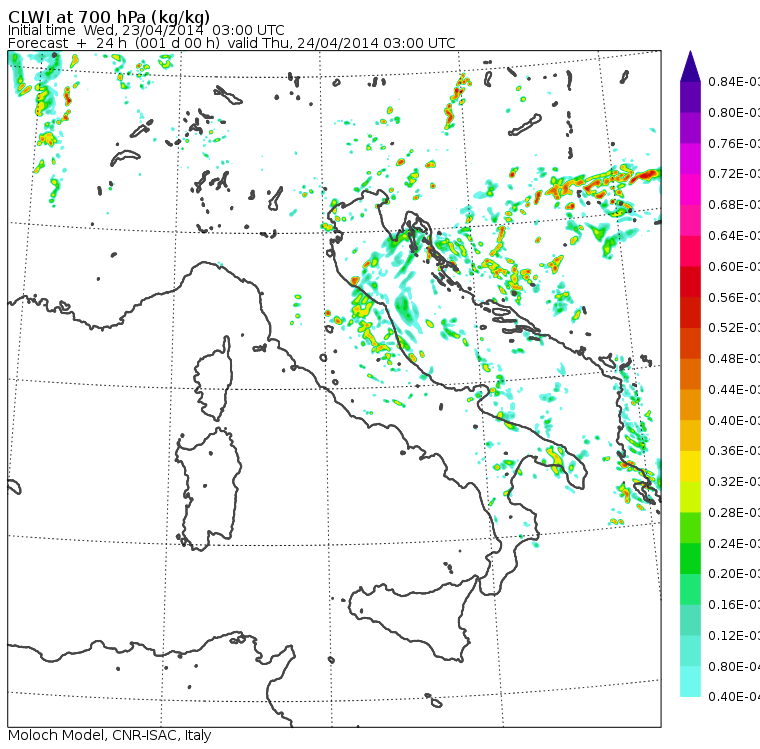
Task: Click the 0.40E-04 legend label
Action: tap(734, 697)
